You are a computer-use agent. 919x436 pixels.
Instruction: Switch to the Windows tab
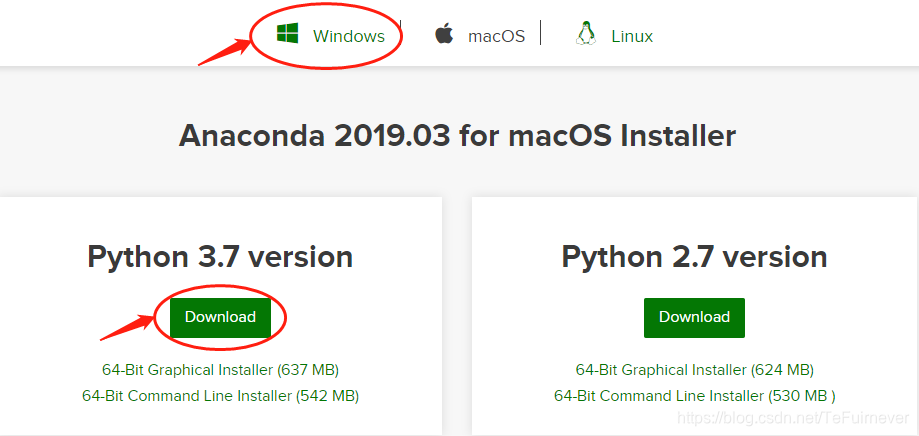pyautogui.click(x=349, y=36)
